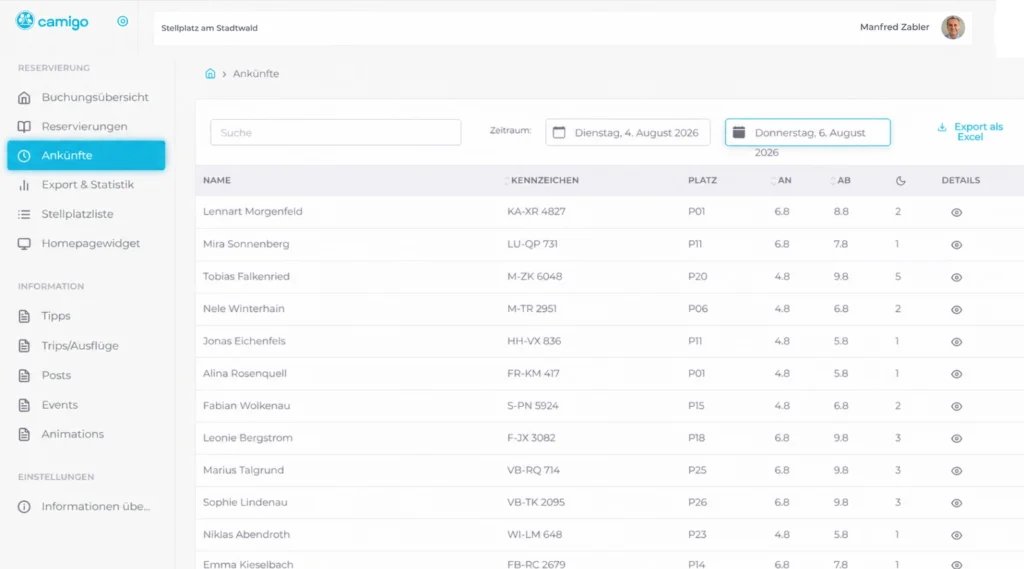
Task: Open Buchungsübersicht in sidebar
Action: coord(86,97)
